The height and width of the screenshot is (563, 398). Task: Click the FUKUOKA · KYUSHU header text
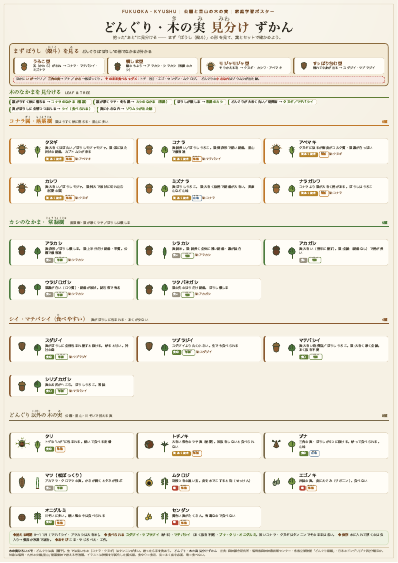click(149, 11)
